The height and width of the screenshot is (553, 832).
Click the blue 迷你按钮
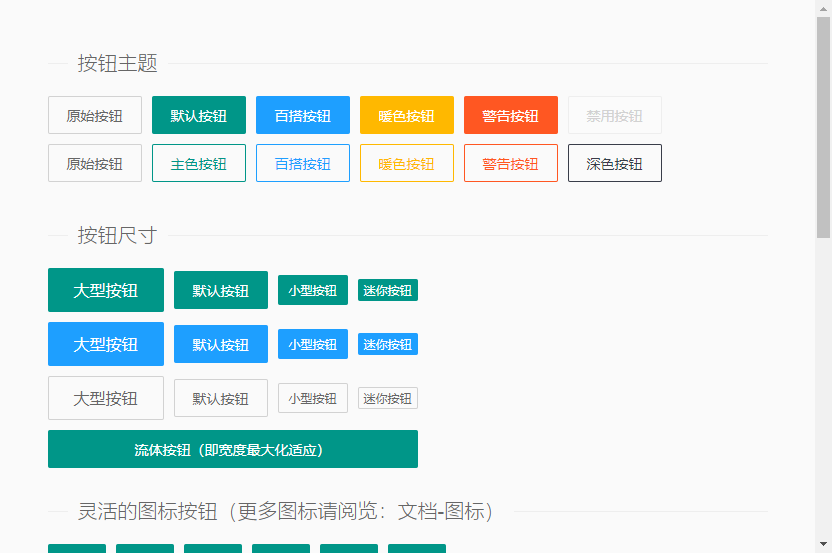[x=388, y=344]
